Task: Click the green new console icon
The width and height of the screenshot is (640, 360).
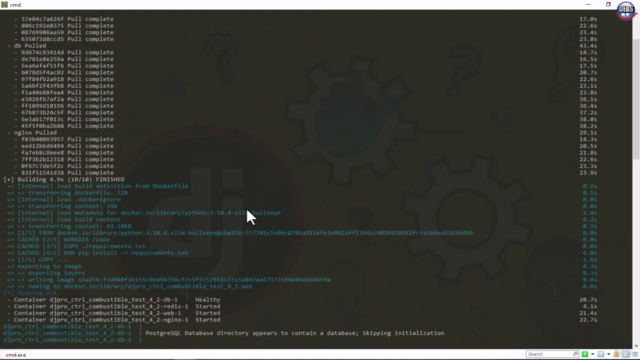Action: (585, 354)
